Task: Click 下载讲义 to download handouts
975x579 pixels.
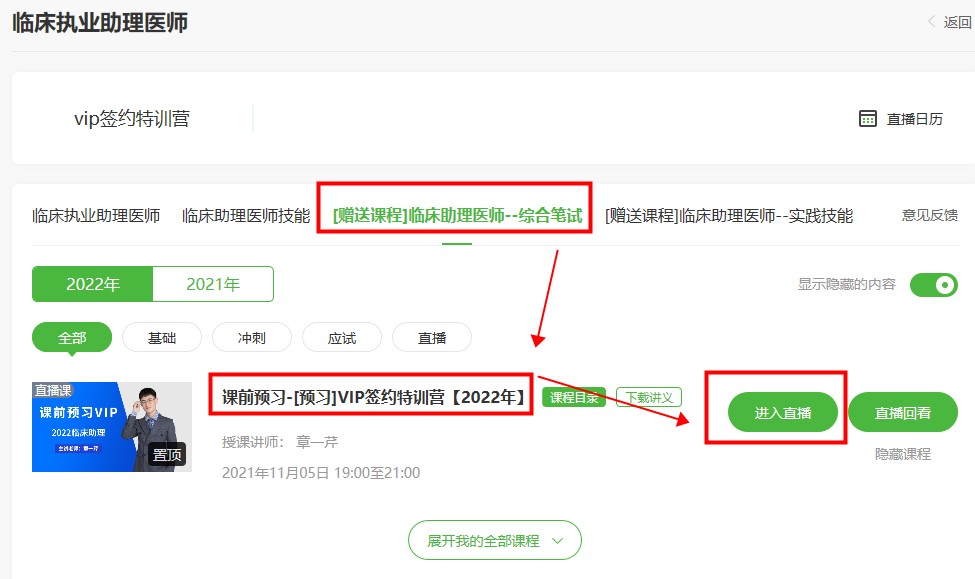Action: pos(648,397)
